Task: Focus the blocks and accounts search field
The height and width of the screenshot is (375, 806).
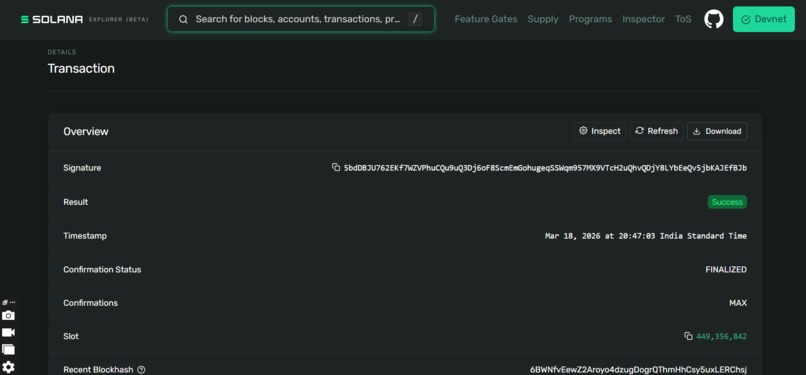Action: click(x=301, y=20)
